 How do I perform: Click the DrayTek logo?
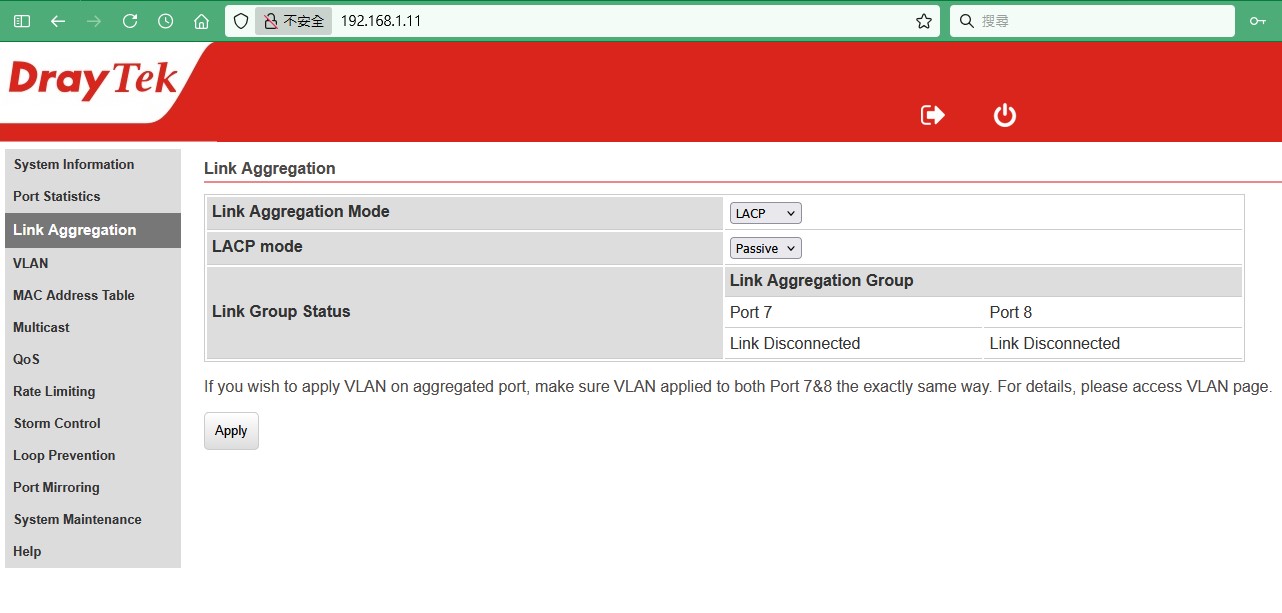point(93,82)
